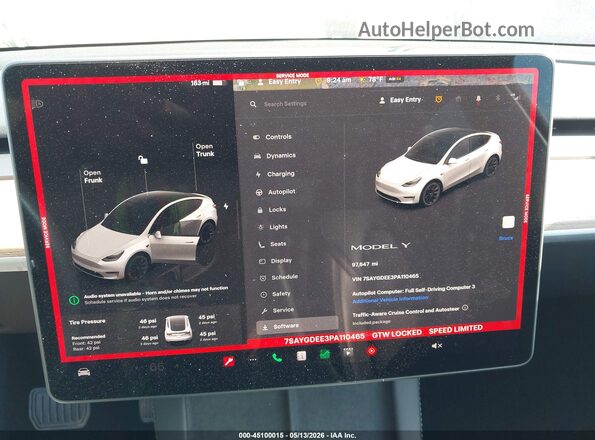Open Additional Vehicle Information link
Screen dimensions: 595x440
[x=390, y=300]
